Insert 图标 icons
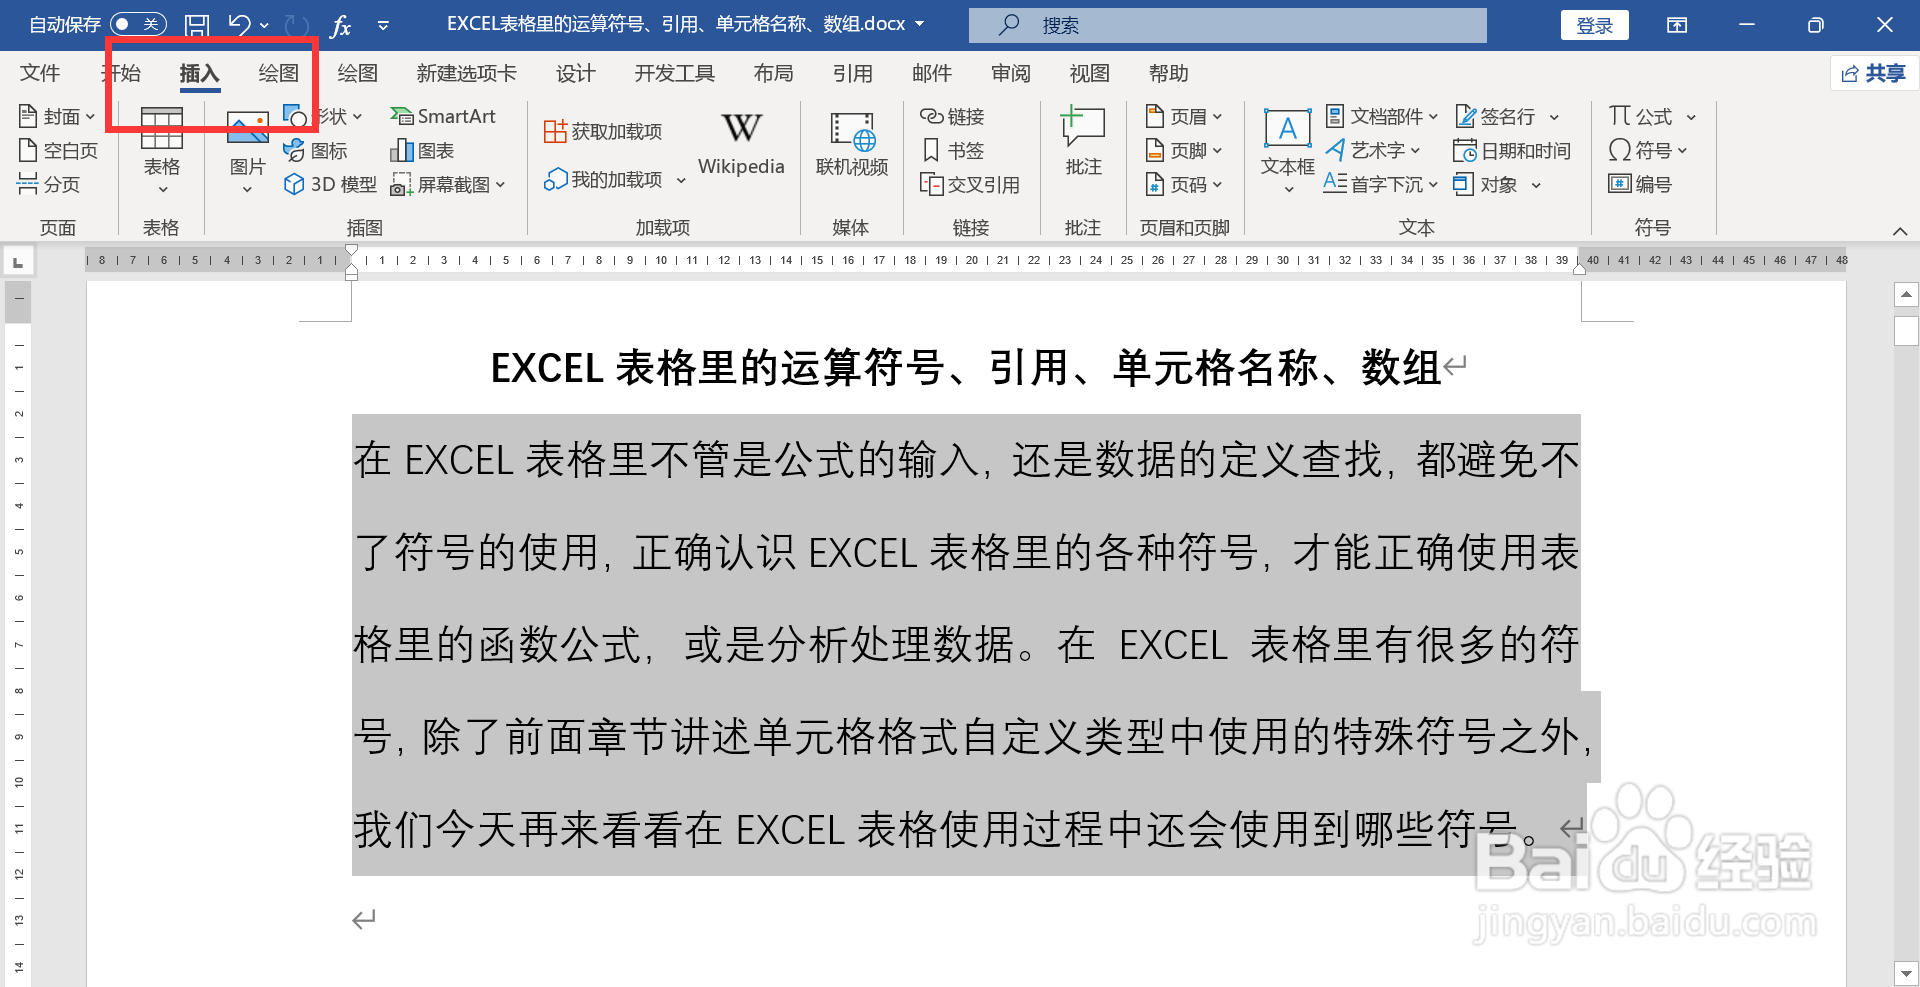Screen dimensions: 1920x987 click(315, 150)
